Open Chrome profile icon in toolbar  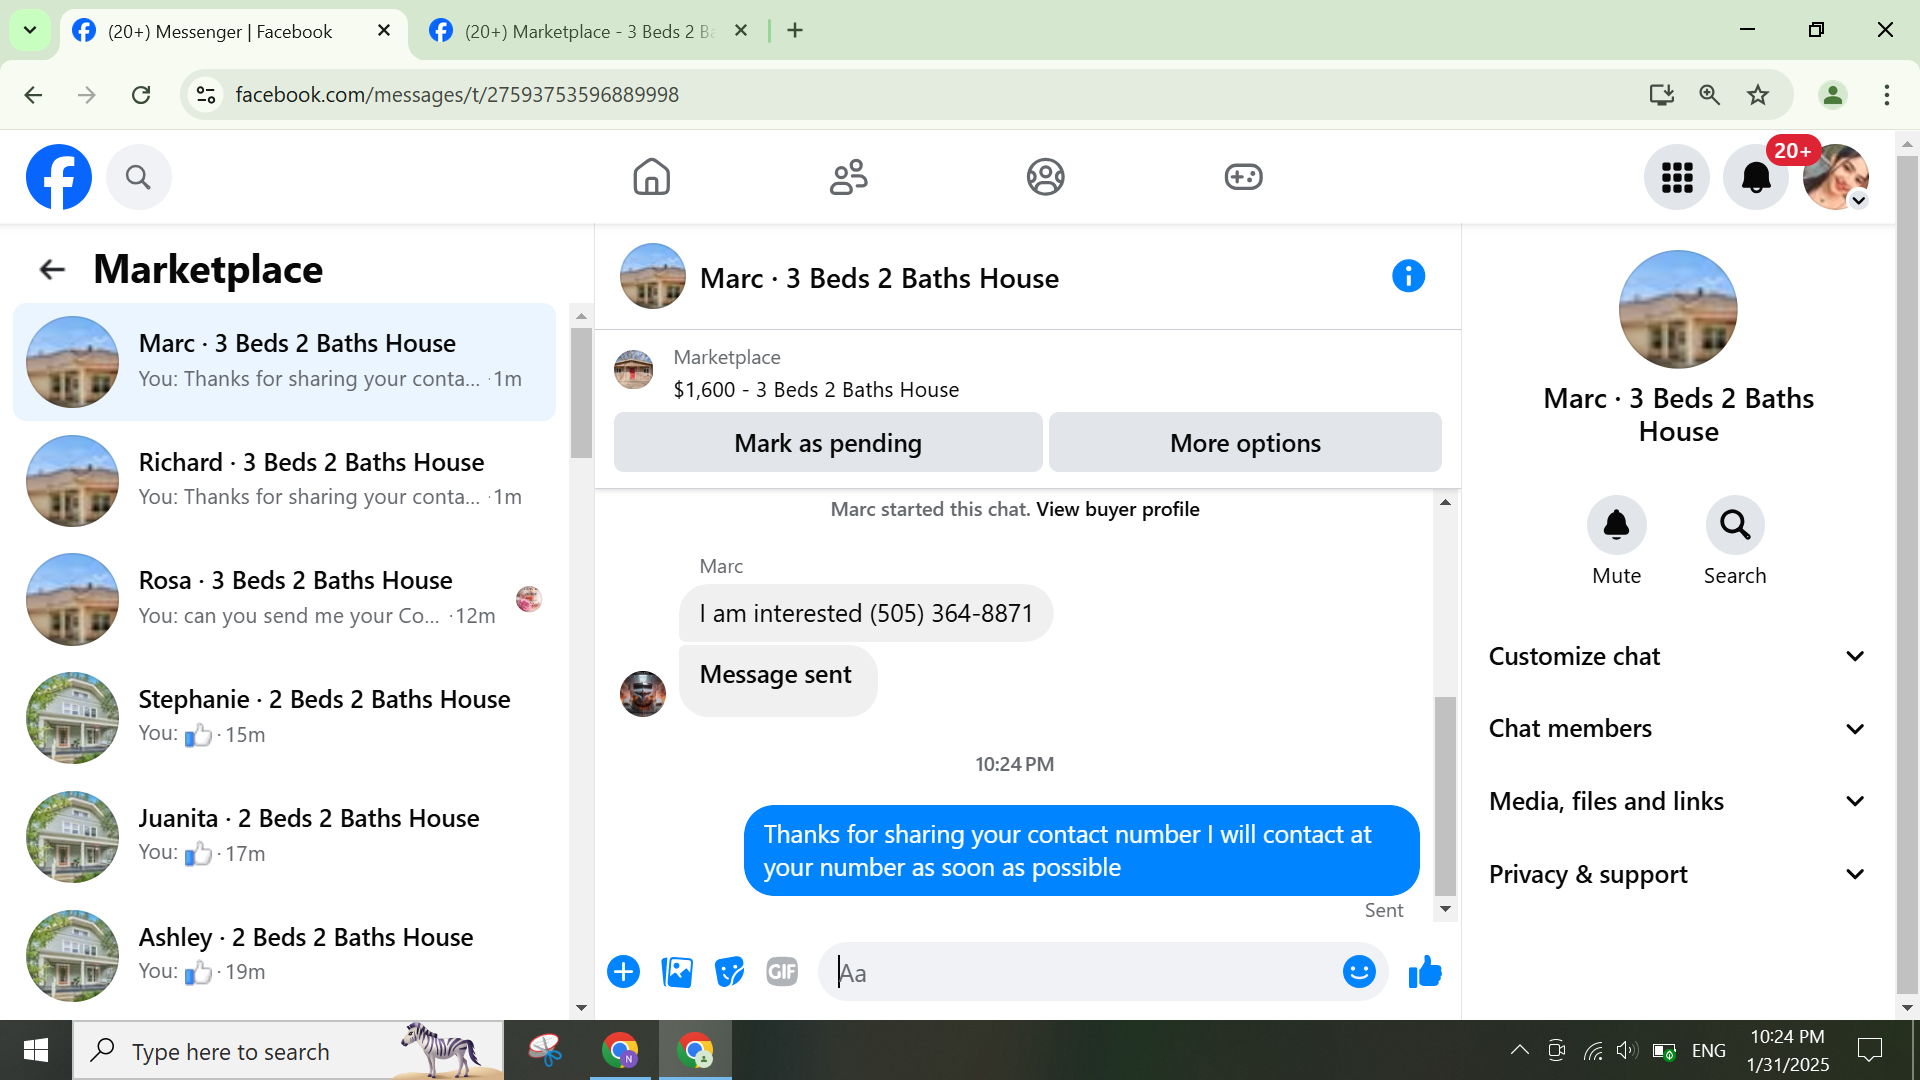pyautogui.click(x=1833, y=95)
